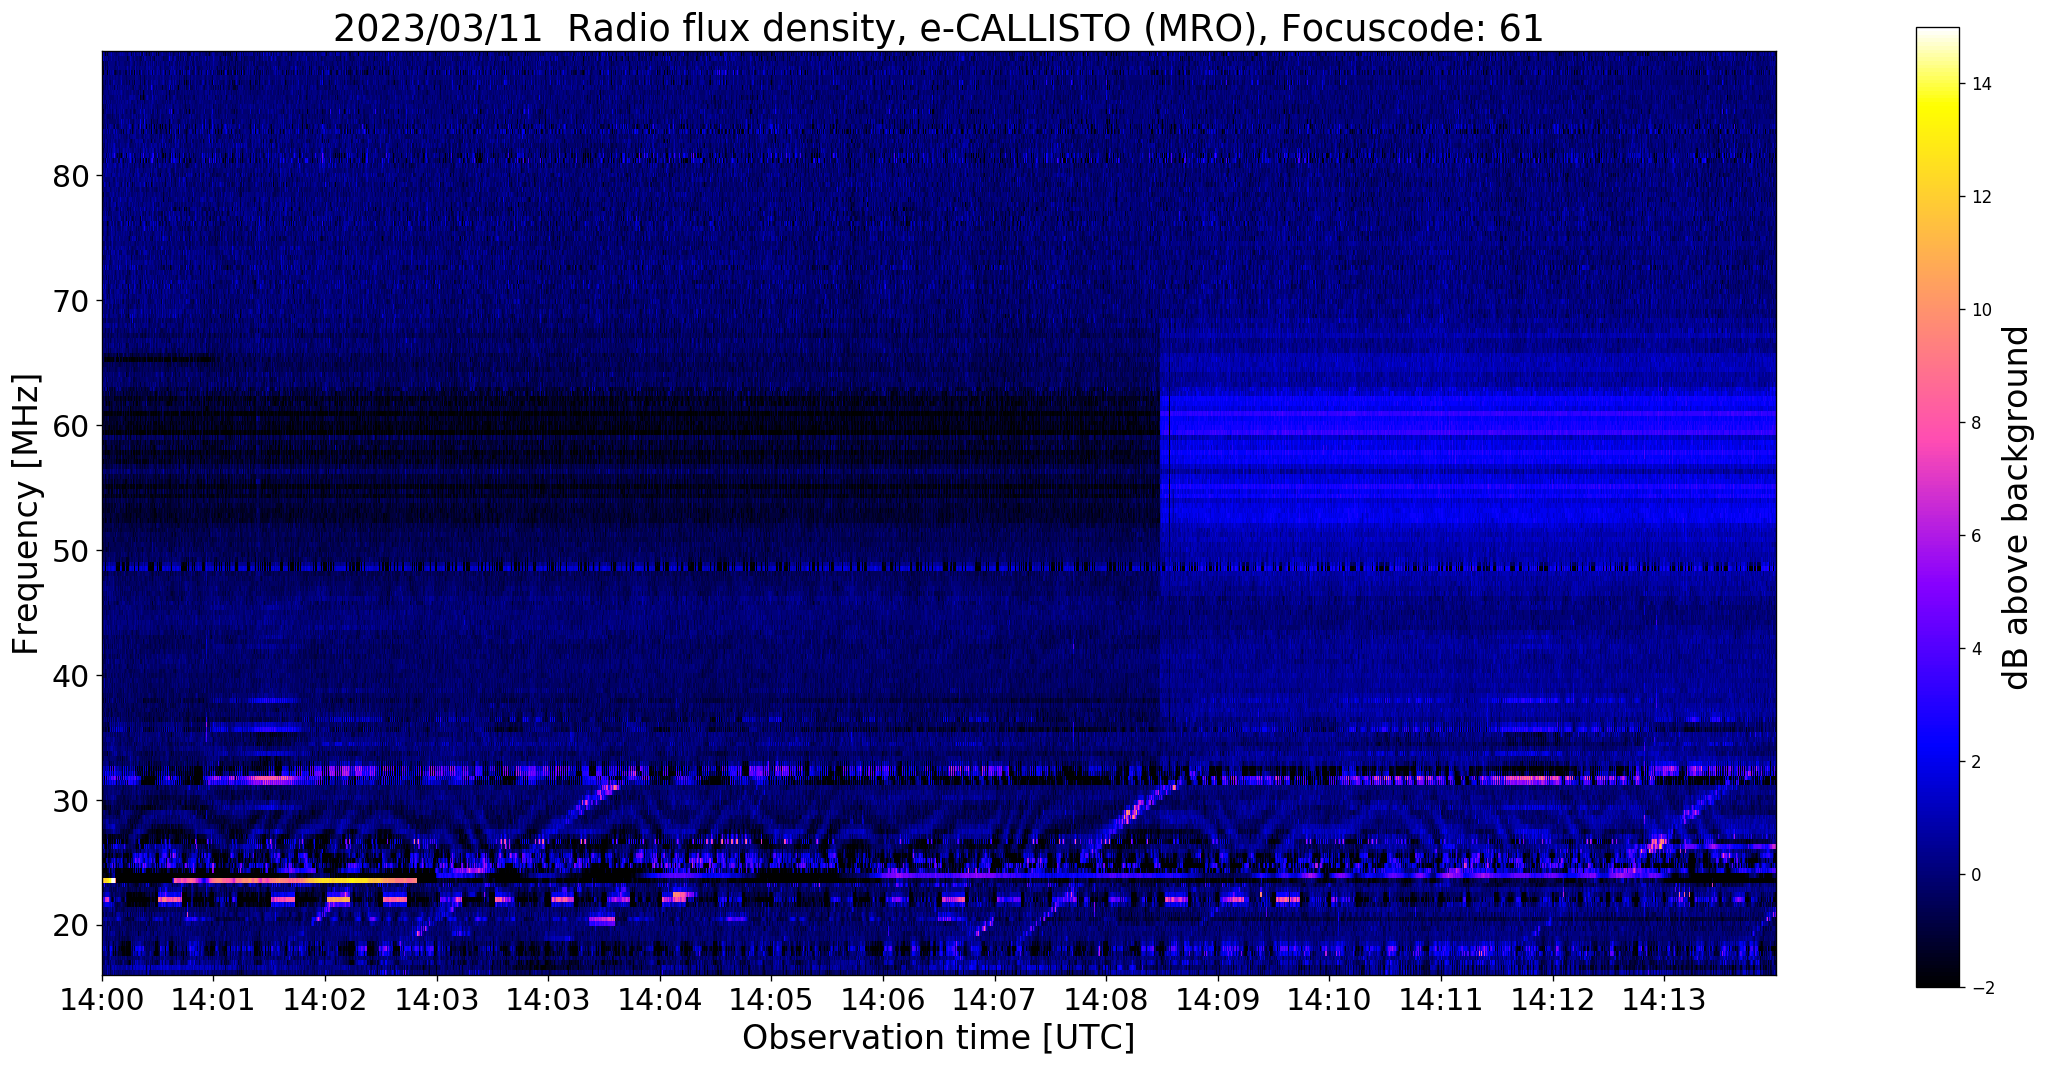Image resolution: width=2047 pixels, height=1067 pixels.
Task: Click the colorbar gradient strip
Action: click(x=1937, y=507)
